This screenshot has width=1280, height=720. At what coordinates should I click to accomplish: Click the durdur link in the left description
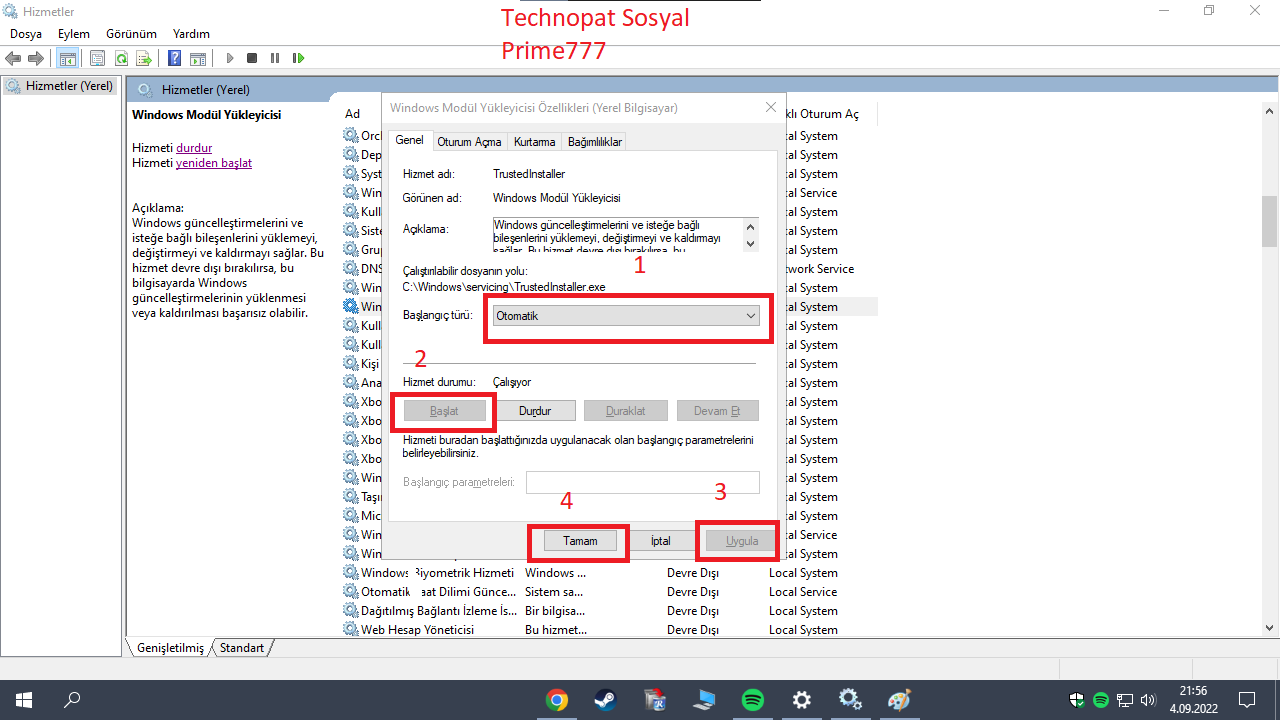(194, 148)
